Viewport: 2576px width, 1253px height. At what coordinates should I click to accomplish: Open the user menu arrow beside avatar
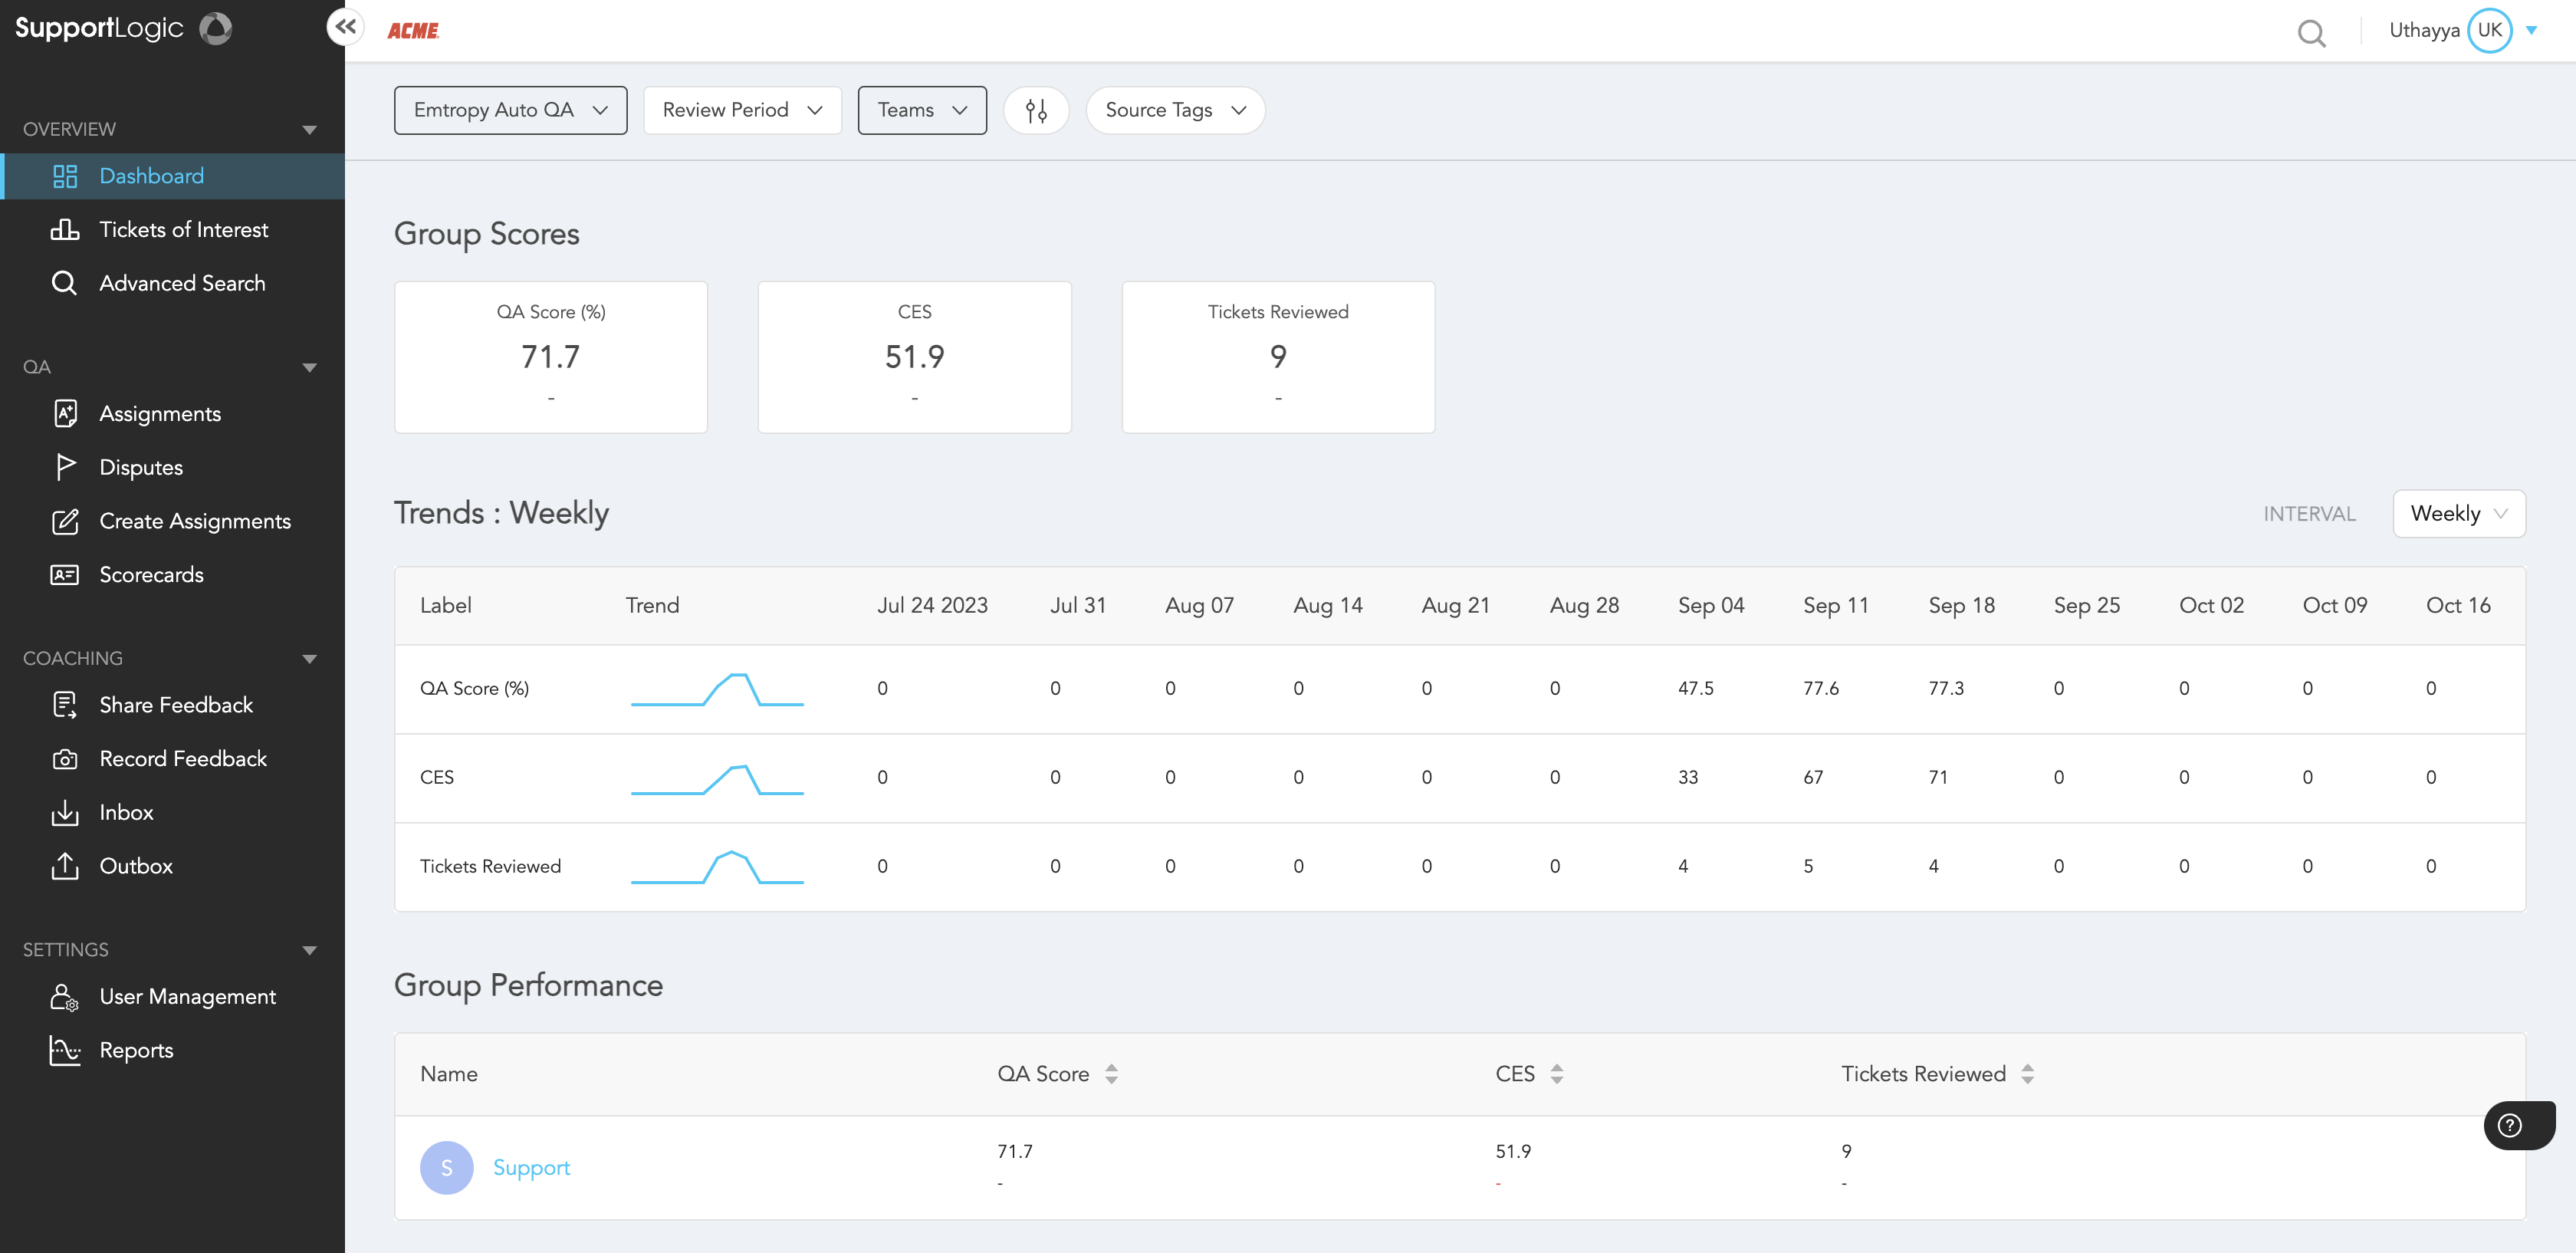[2532, 30]
